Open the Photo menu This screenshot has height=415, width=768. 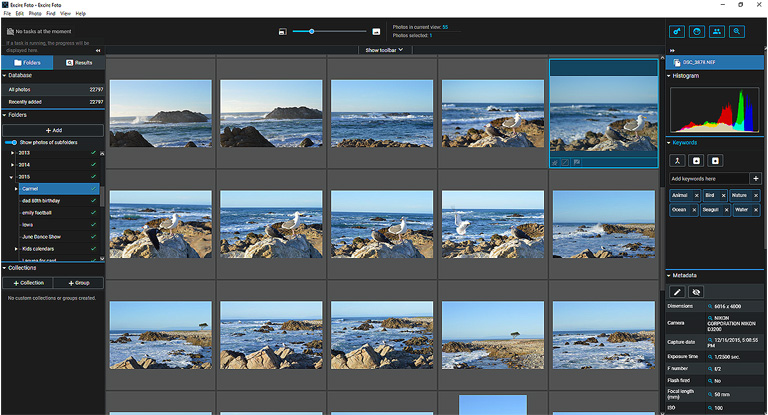[x=35, y=14]
